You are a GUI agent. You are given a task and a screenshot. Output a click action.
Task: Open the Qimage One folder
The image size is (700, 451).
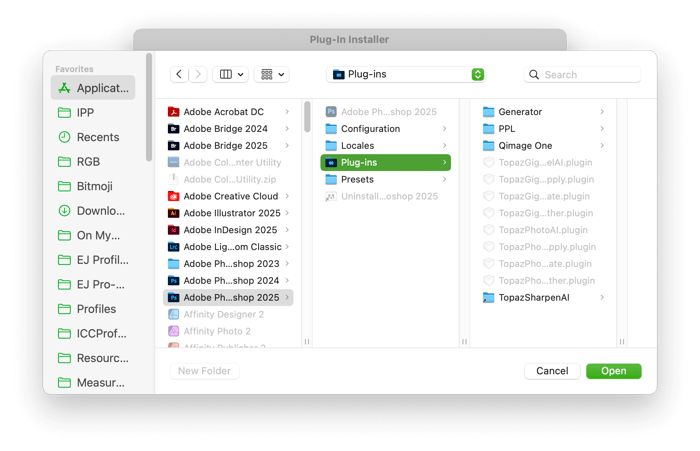point(543,146)
